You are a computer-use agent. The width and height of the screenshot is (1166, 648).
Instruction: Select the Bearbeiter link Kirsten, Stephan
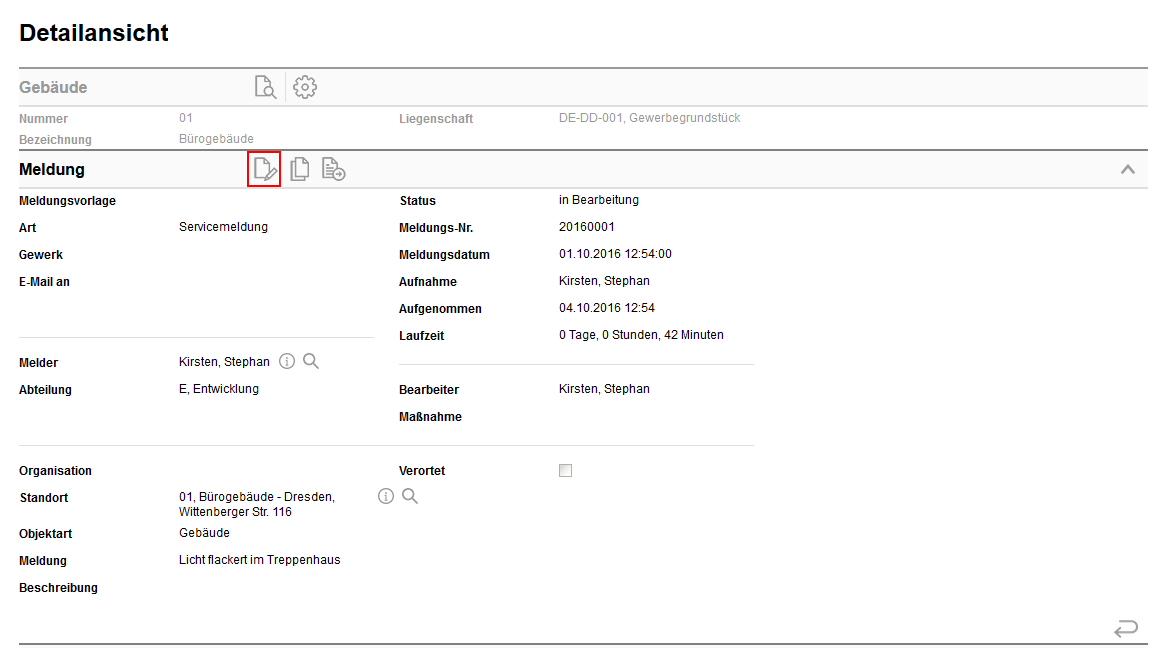604,389
